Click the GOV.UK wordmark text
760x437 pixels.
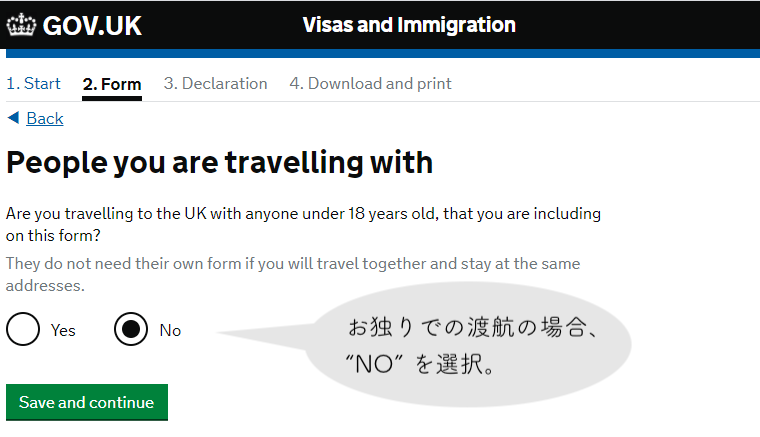pyautogui.click(x=92, y=26)
